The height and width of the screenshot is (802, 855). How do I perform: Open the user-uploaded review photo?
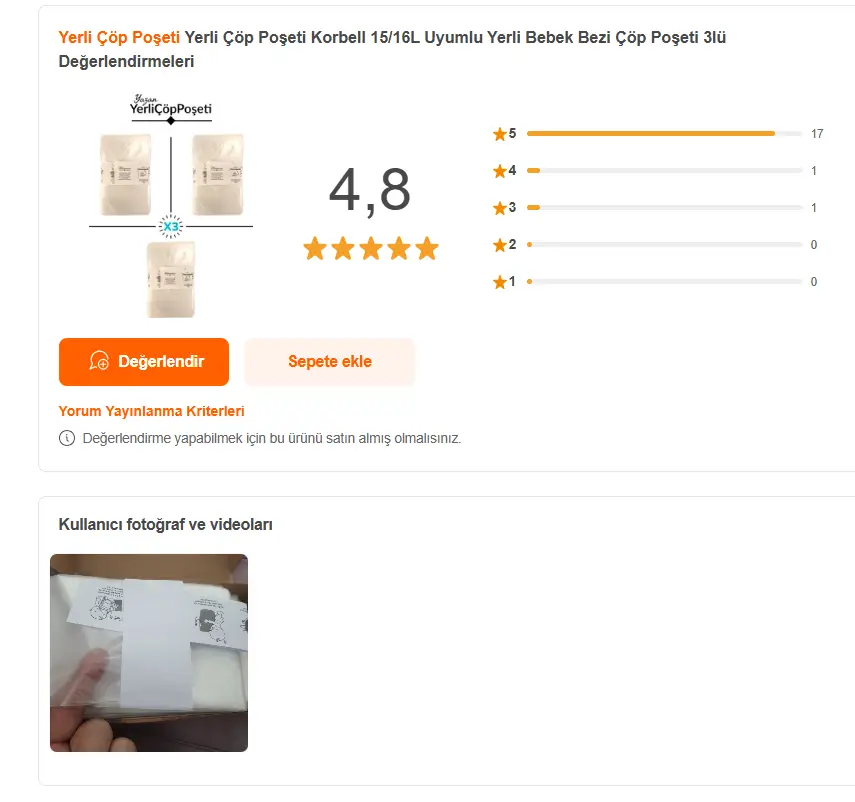pos(149,653)
